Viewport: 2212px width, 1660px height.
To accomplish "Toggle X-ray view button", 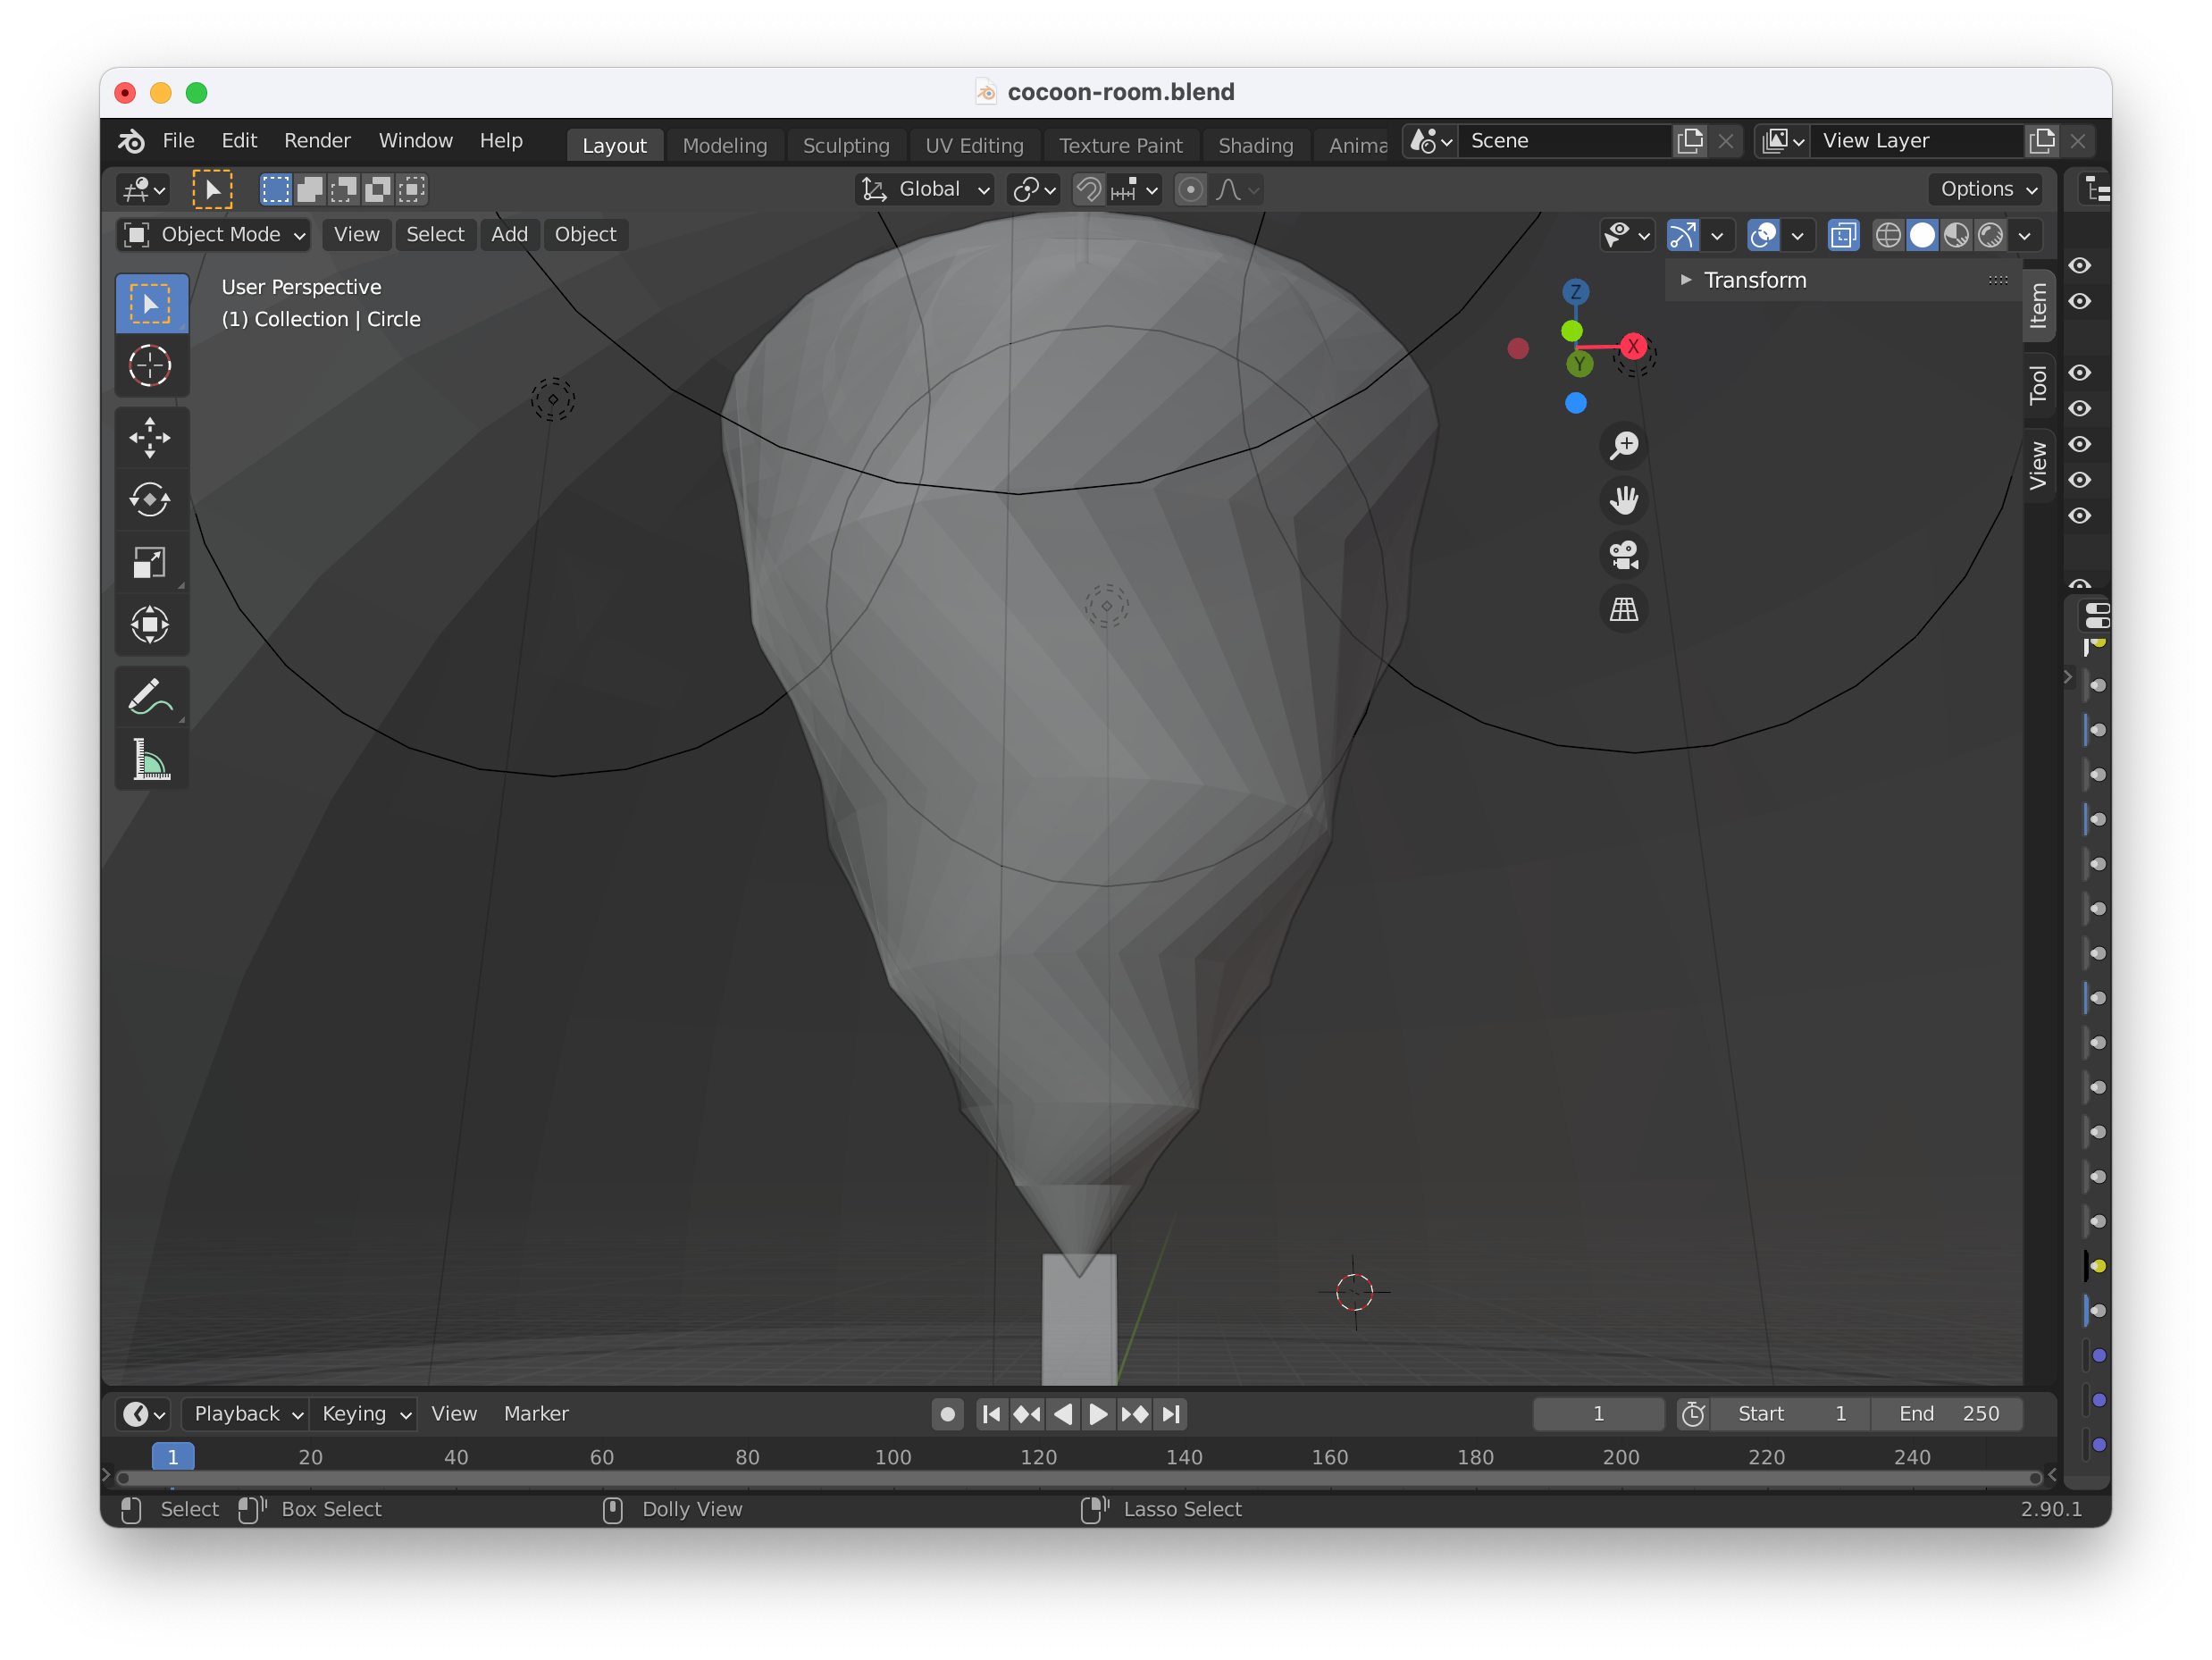I will 1842,236.
